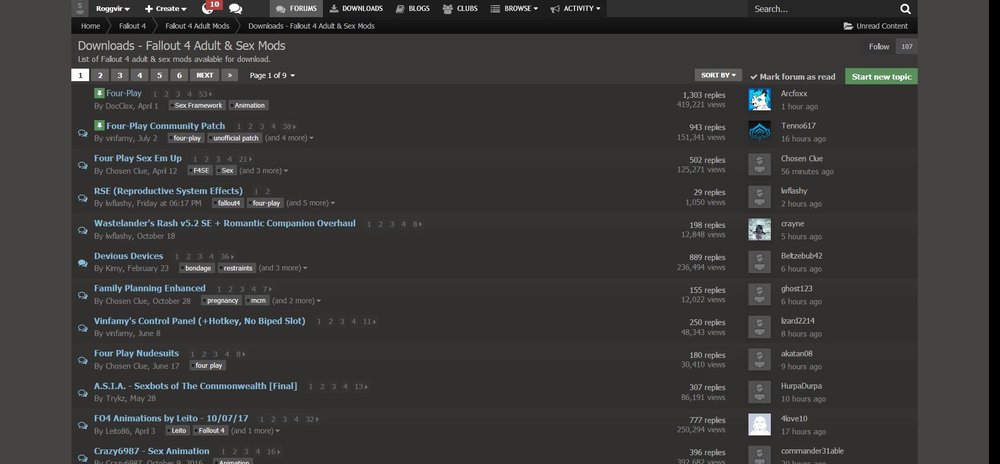Expand '(and 2 more)' tags on Family Planning Enhanced
The image size is (1000, 464).
pyautogui.click(x=297, y=300)
